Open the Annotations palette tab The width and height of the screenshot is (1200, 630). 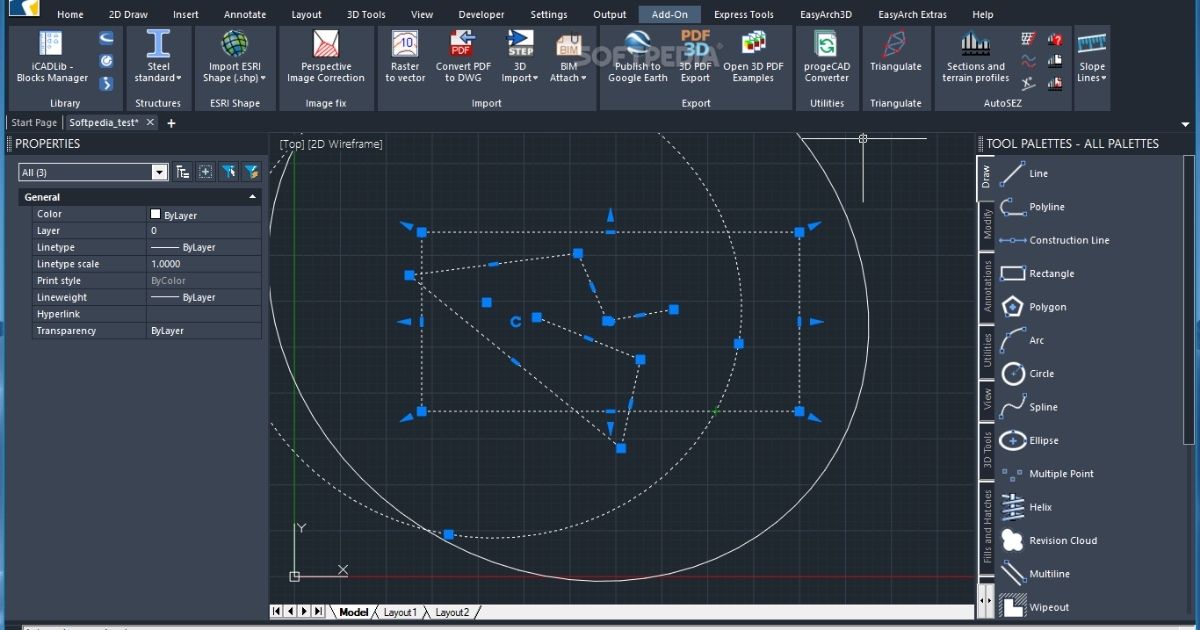(987, 287)
